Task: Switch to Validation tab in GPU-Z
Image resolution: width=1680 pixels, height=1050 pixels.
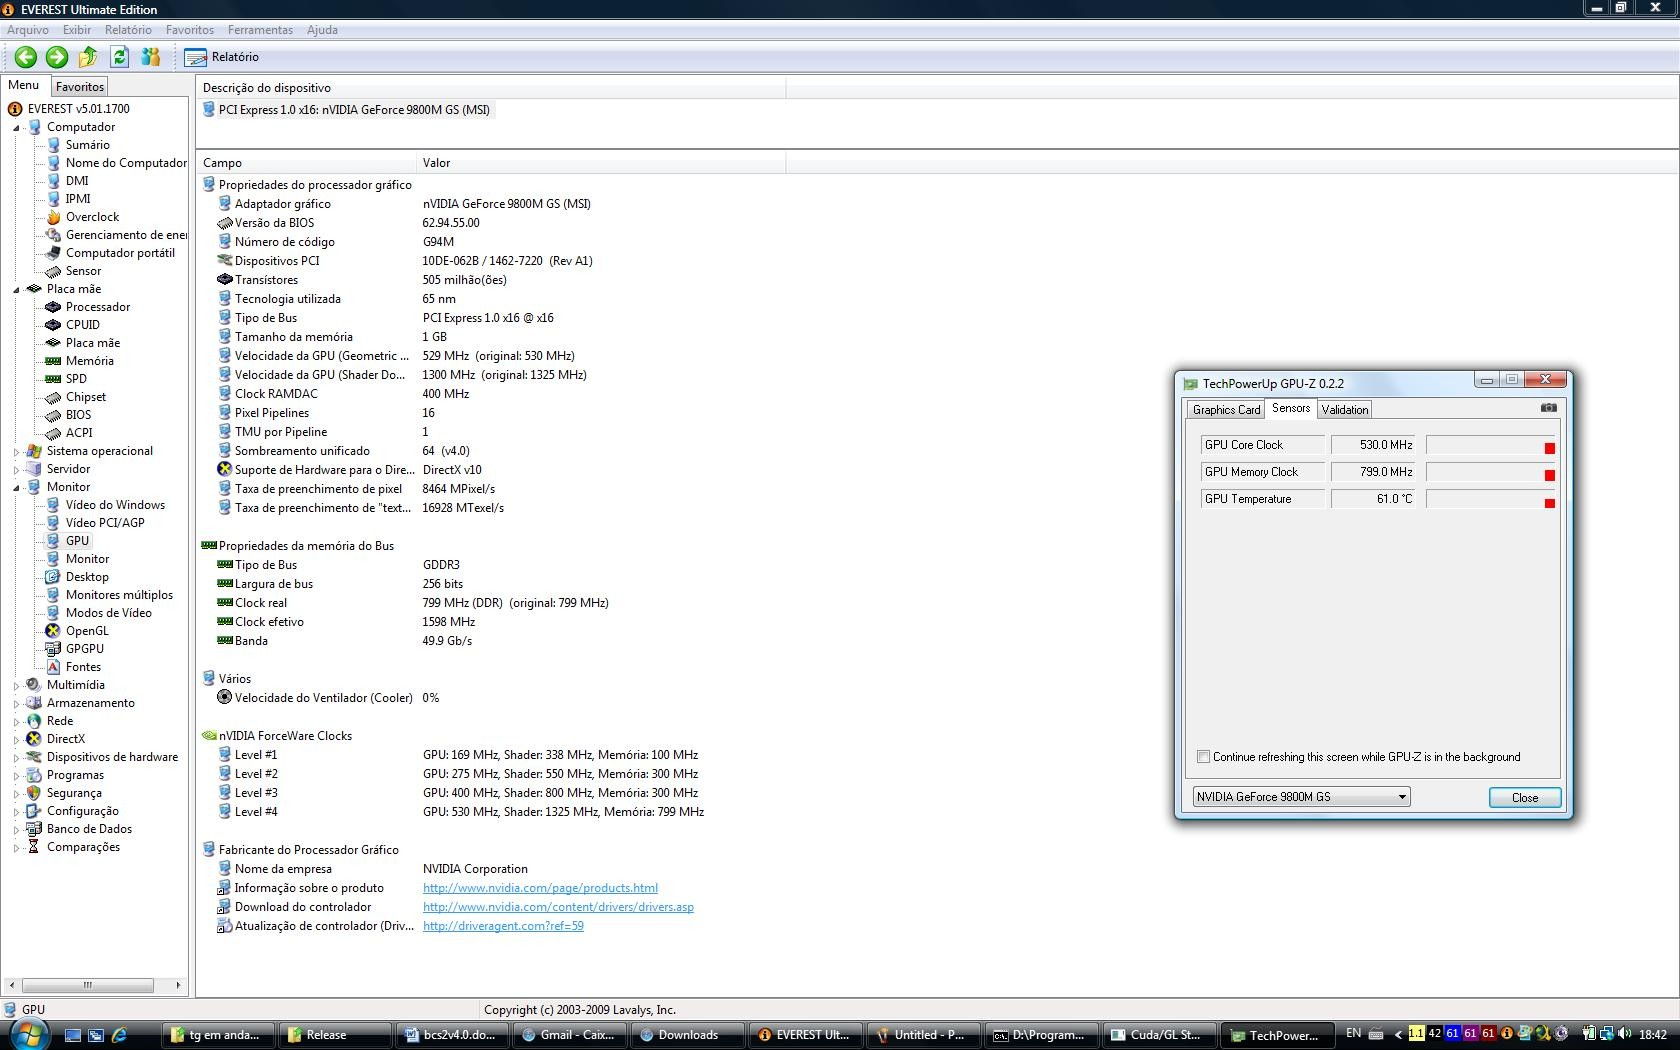Action: pos(1344,410)
